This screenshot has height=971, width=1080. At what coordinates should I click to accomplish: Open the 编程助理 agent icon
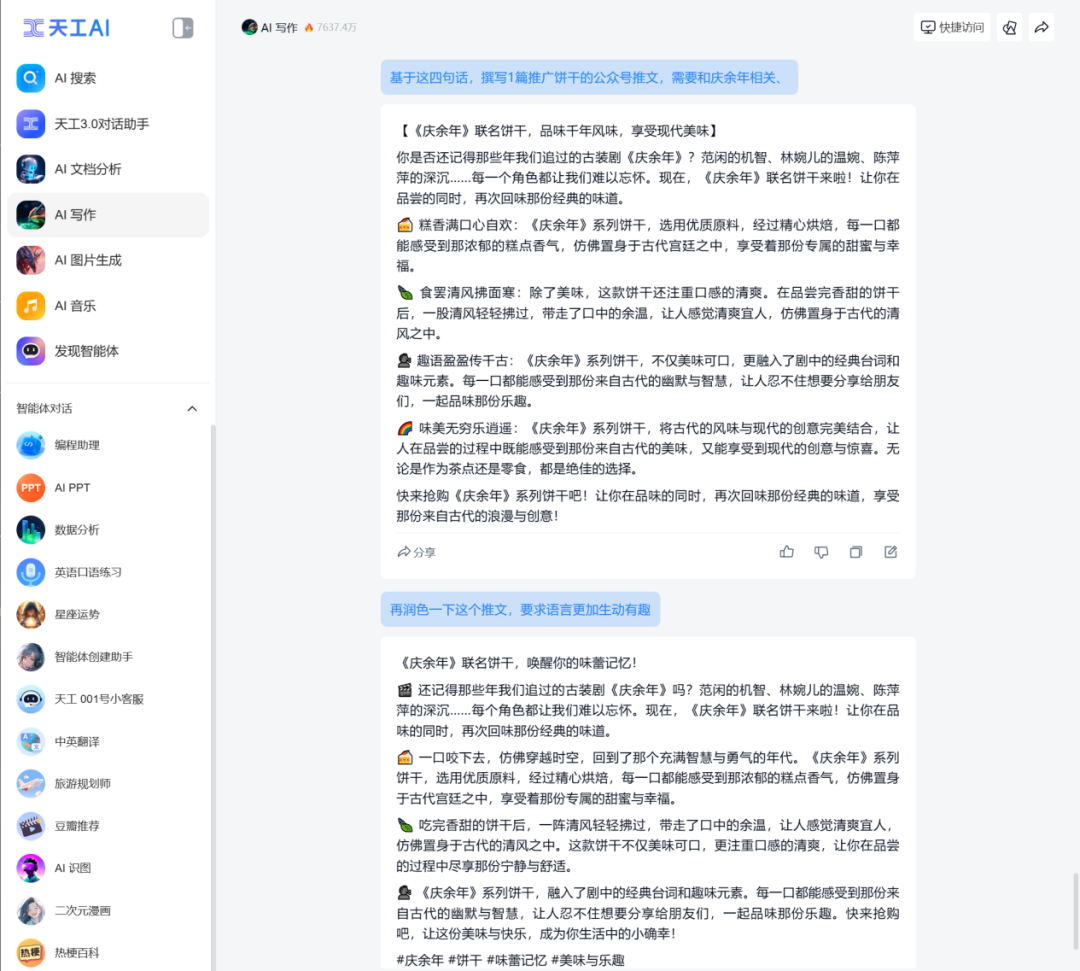[30, 445]
